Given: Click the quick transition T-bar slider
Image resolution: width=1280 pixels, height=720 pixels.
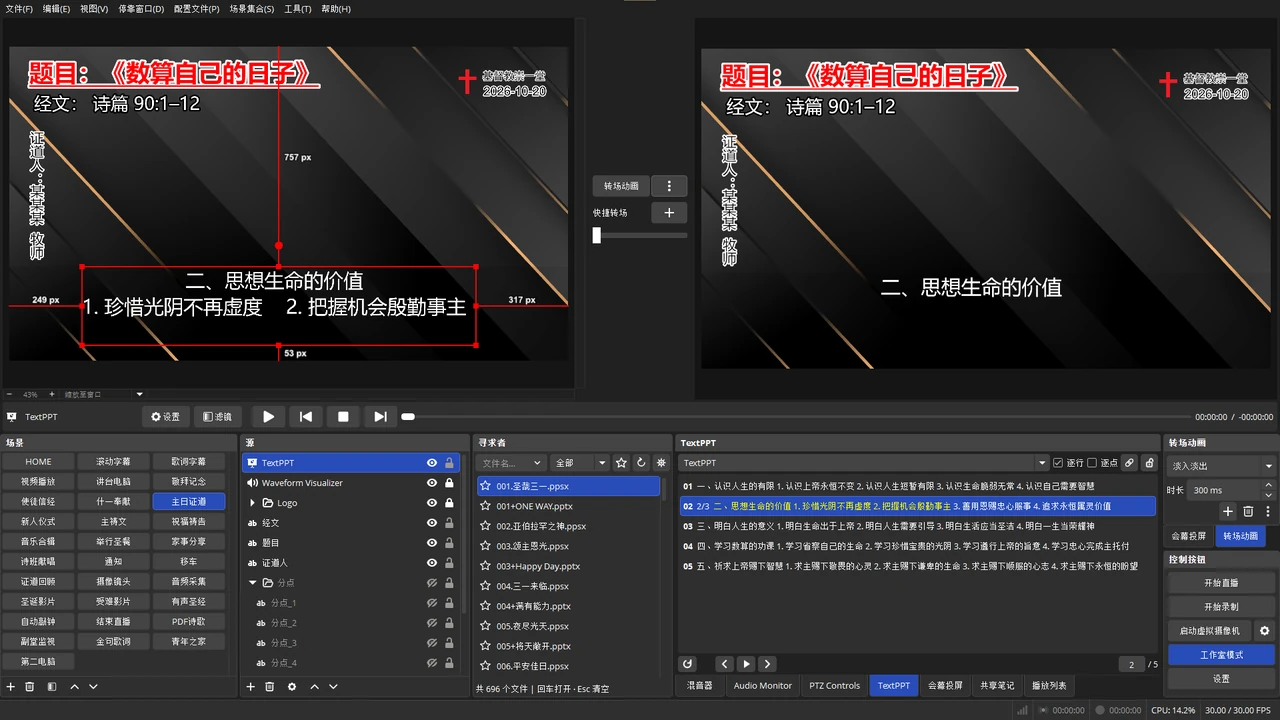Looking at the screenshot, I should [x=640, y=236].
